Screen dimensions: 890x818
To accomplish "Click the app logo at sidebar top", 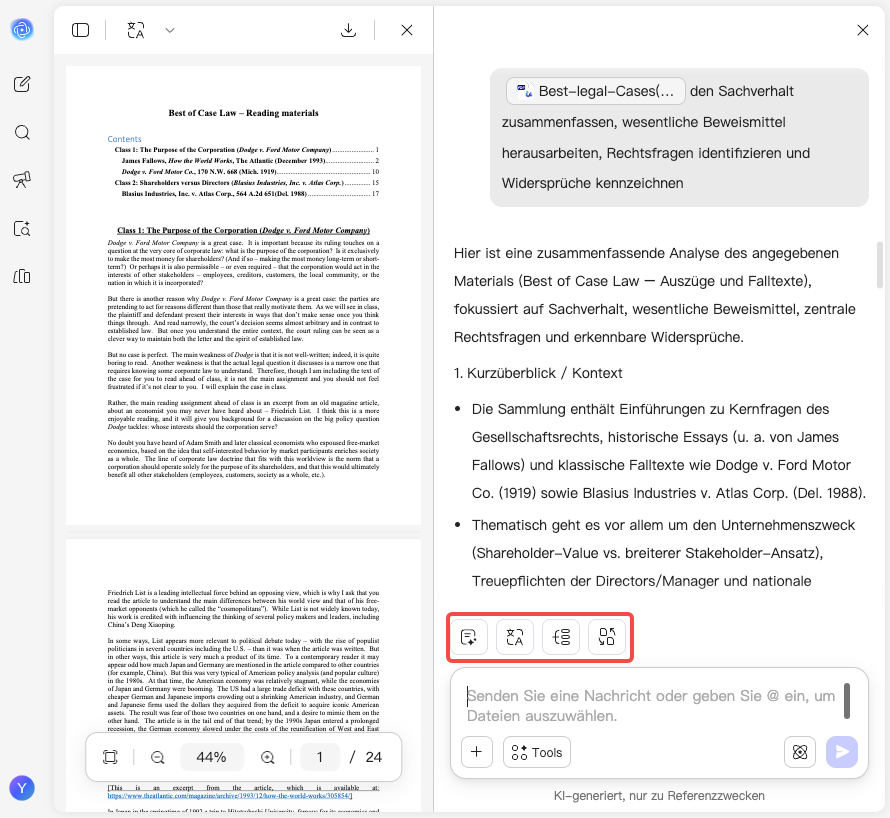I will click(22, 29).
